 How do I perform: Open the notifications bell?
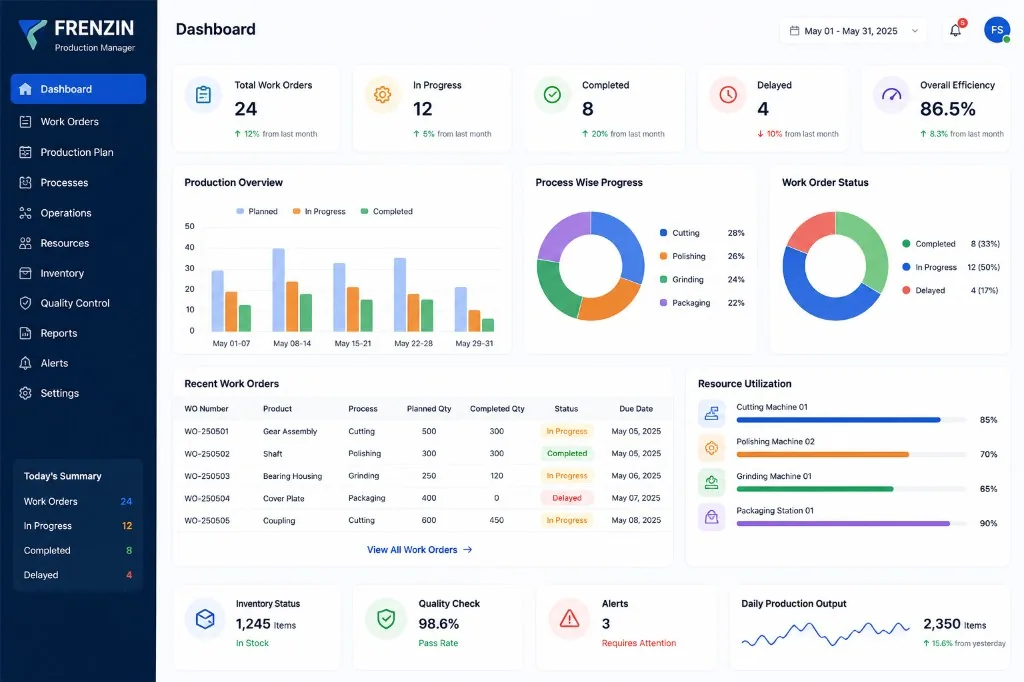coord(955,30)
